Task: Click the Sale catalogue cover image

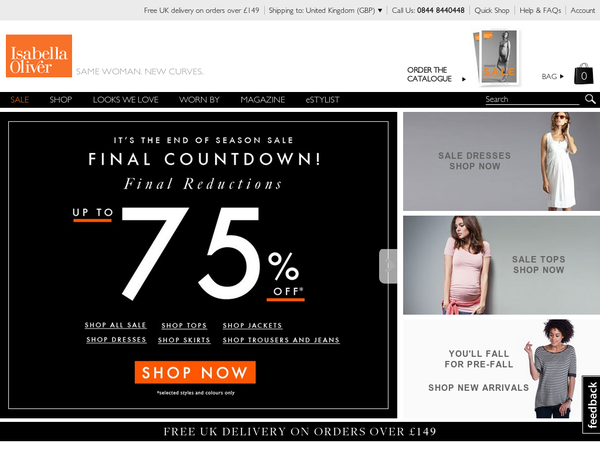Action: [x=497, y=57]
